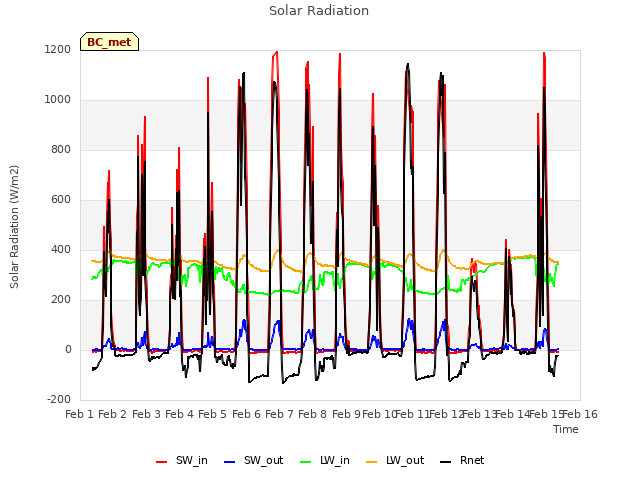Click the red SW_in legend swatch
640x480 pixels.
pos(162,462)
